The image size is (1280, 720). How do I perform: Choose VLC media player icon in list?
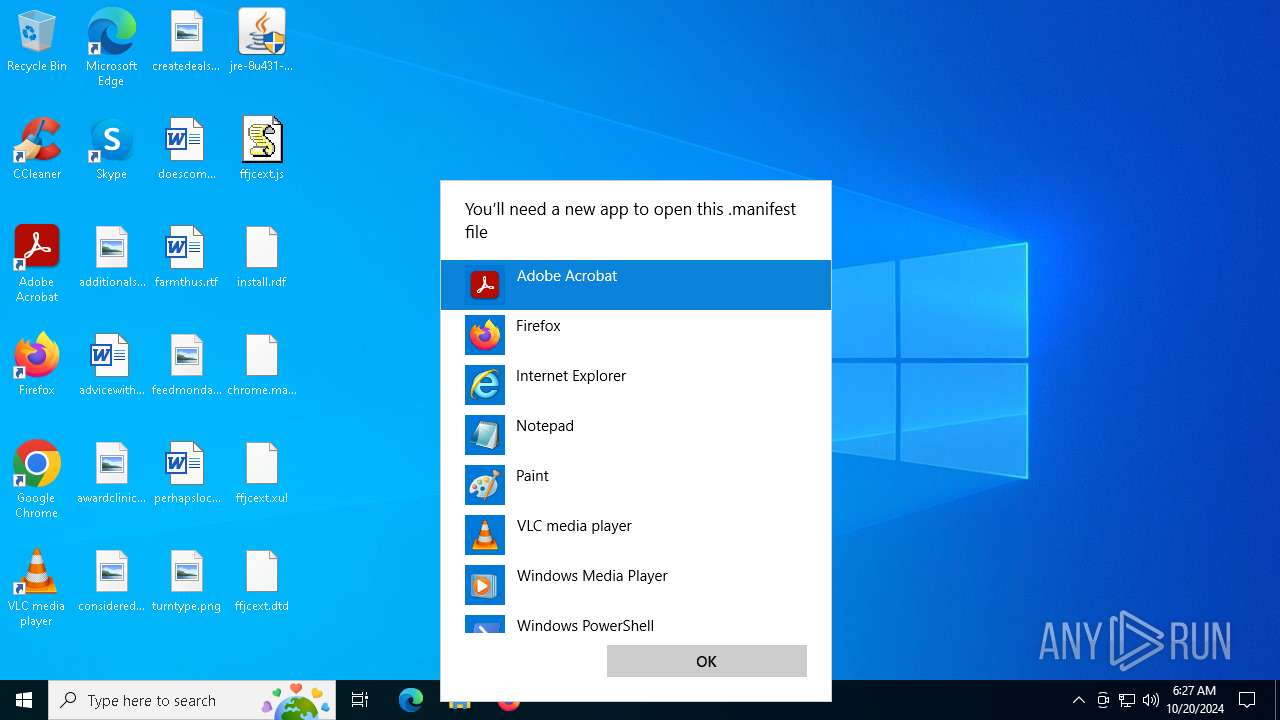(485, 535)
